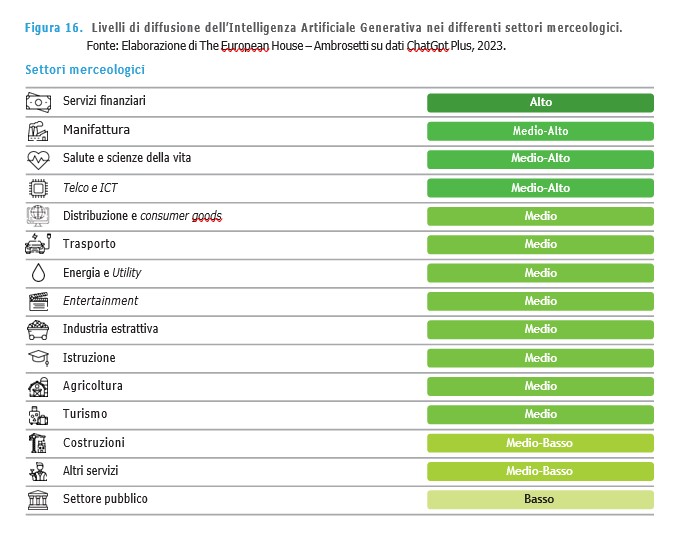Click the Entertainment clapperboard icon
Image resolution: width=677 pixels, height=537 pixels.
(38, 301)
